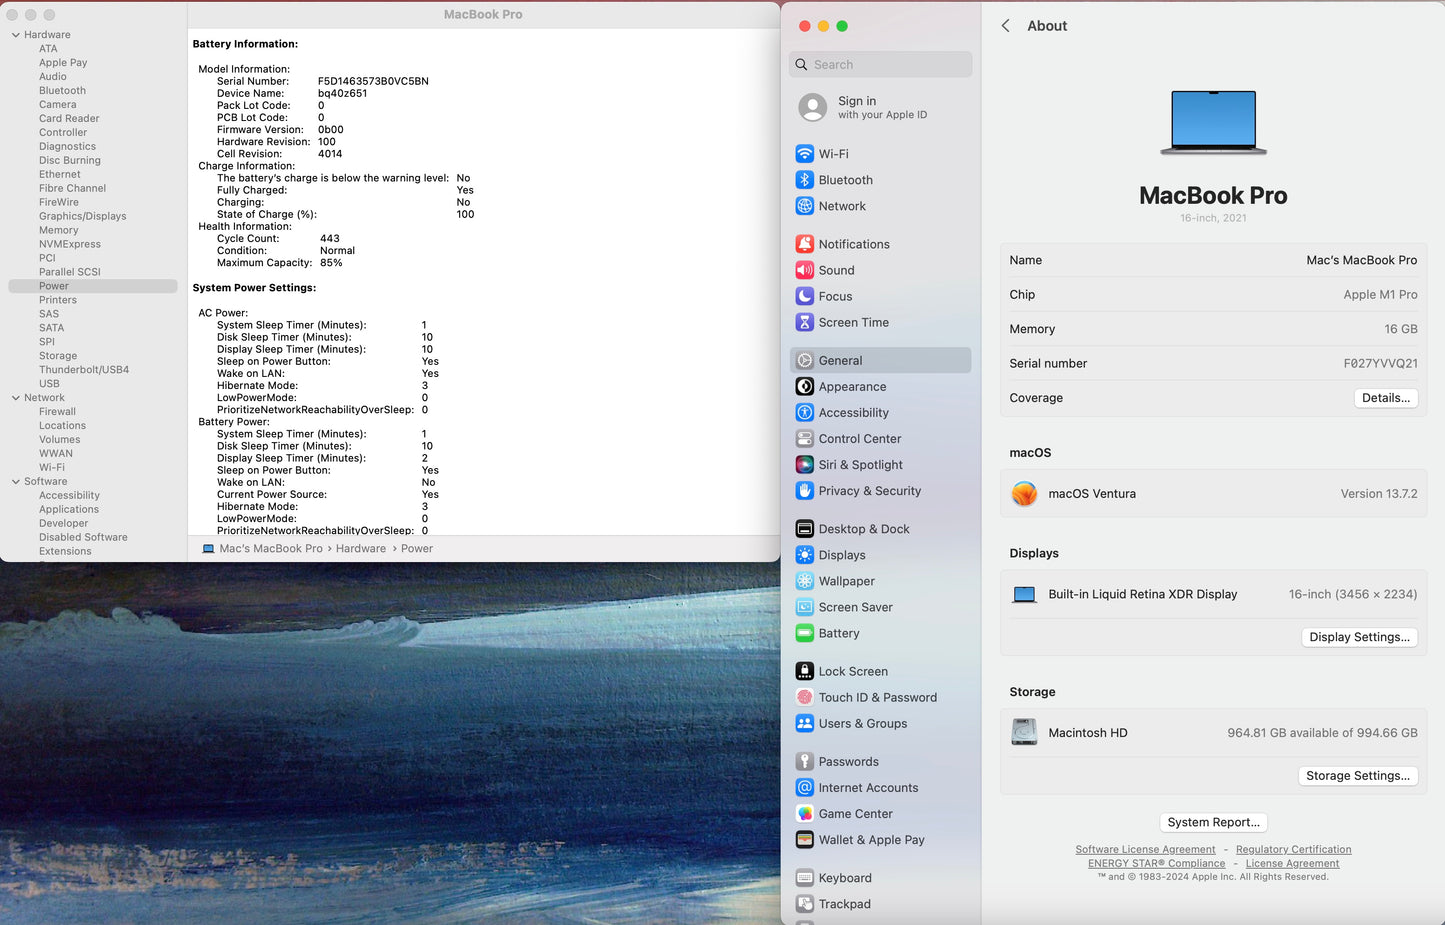Open the Displays settings icon
The width and height of the screenshot is (1445, 925).
(805, 555)
